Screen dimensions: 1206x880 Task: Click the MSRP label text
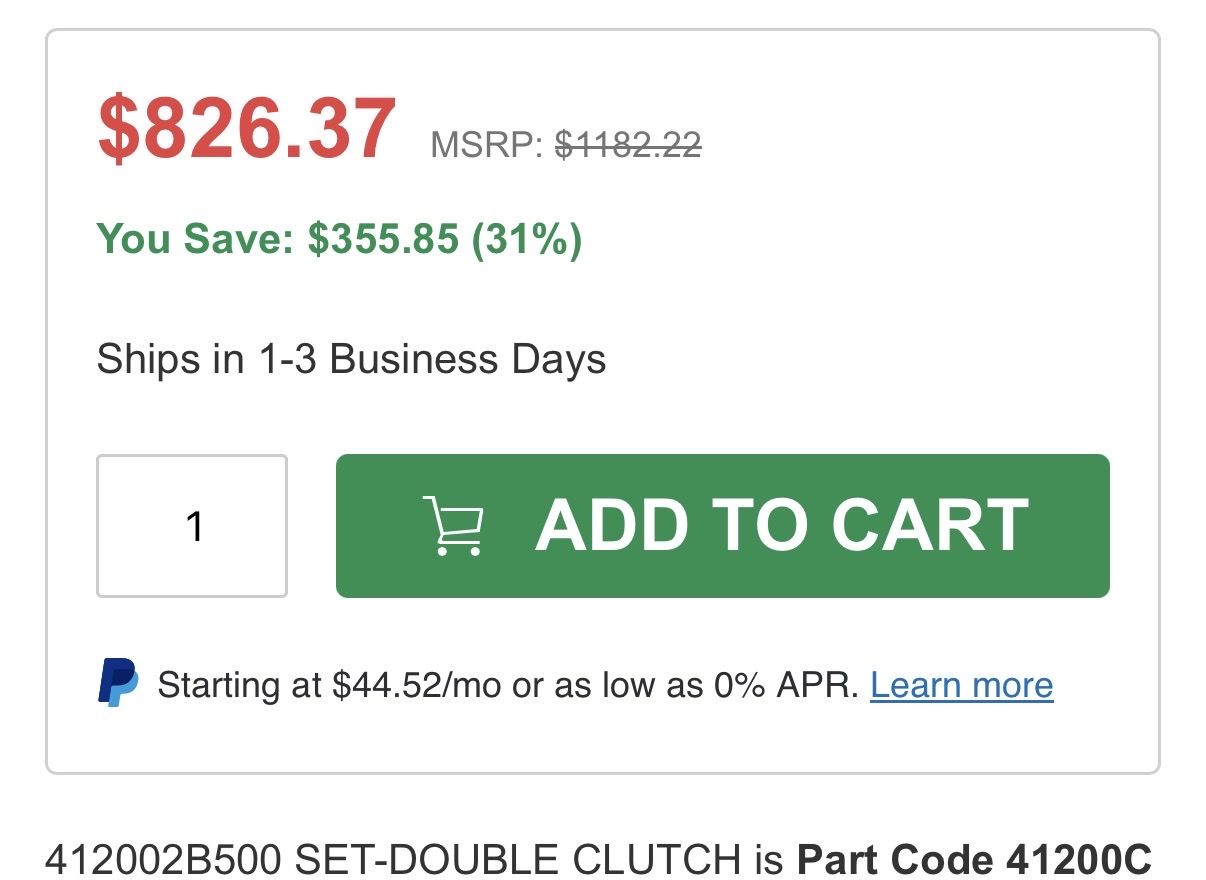coord(486,146)
